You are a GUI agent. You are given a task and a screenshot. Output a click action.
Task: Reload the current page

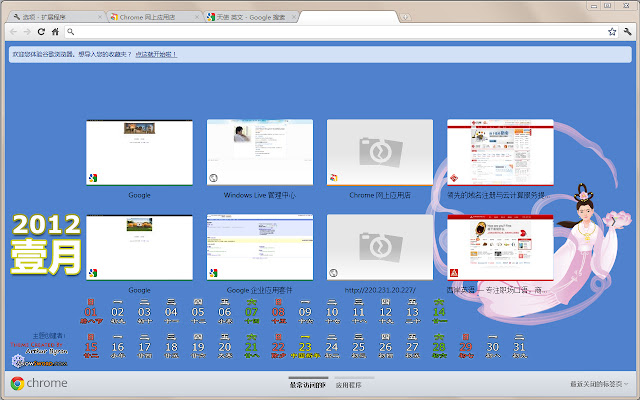click(41, 32)
